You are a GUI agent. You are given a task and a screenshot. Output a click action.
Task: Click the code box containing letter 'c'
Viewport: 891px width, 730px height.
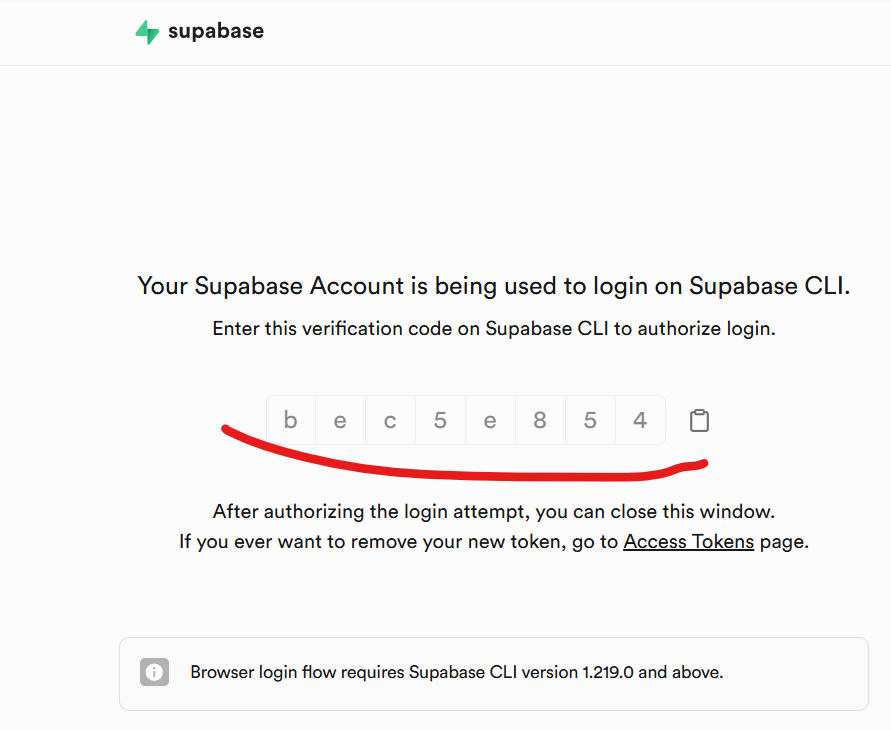390,421
